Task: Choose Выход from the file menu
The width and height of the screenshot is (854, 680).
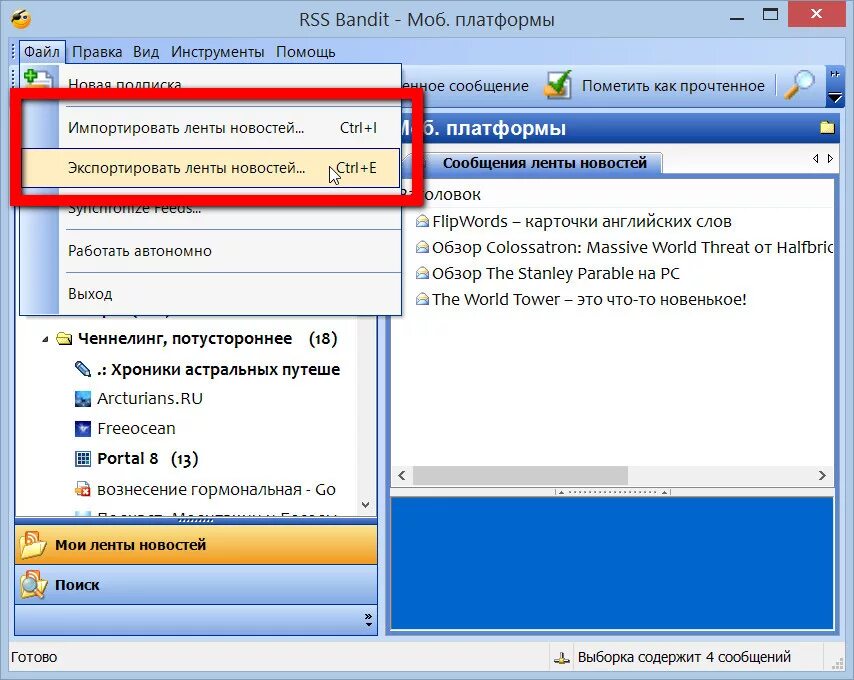Action: point(210,294)
